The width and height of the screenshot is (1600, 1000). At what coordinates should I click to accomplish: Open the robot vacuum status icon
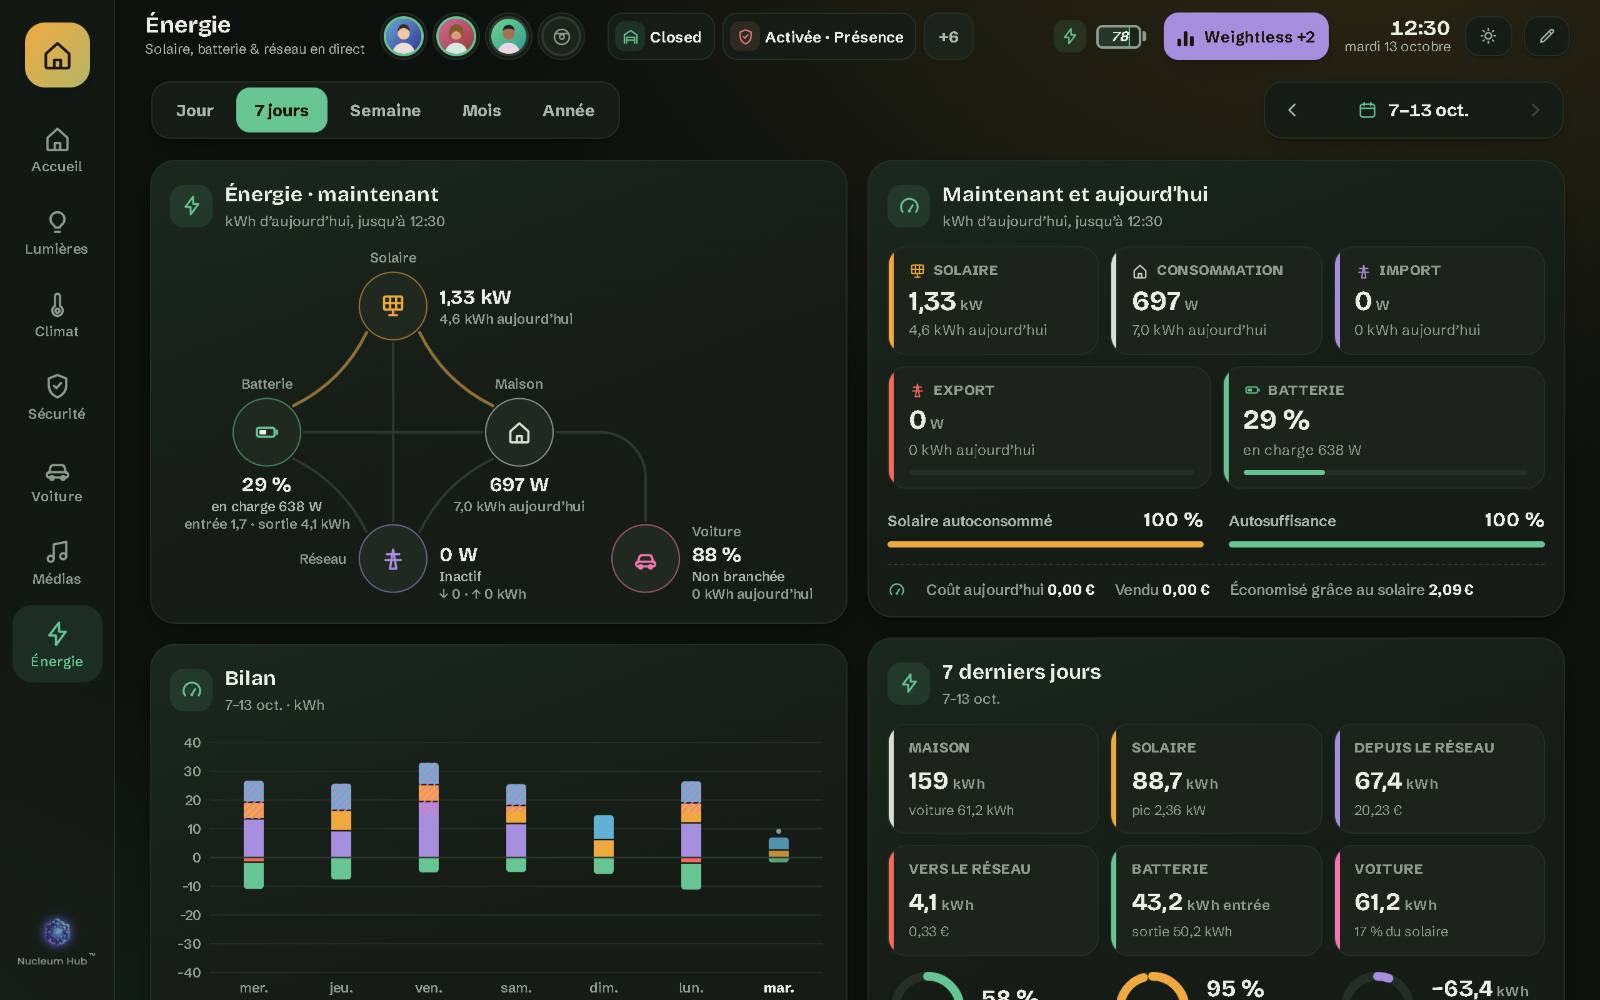coord(562,37)
